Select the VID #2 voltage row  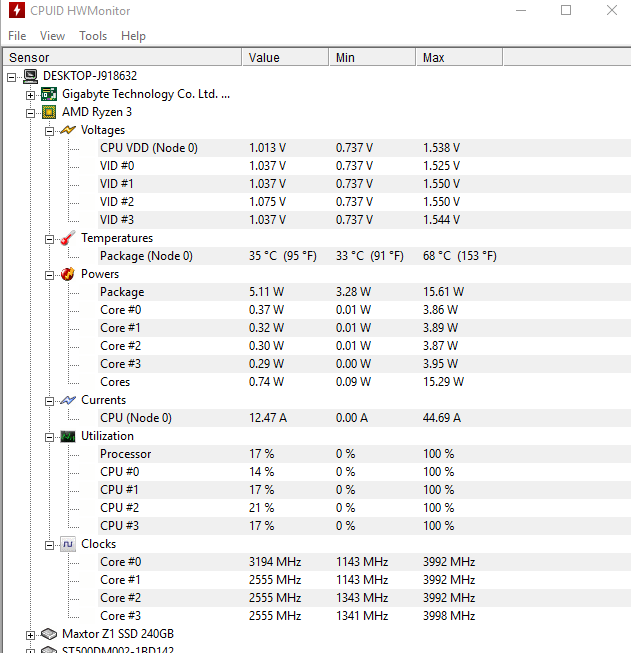[364, 202]
